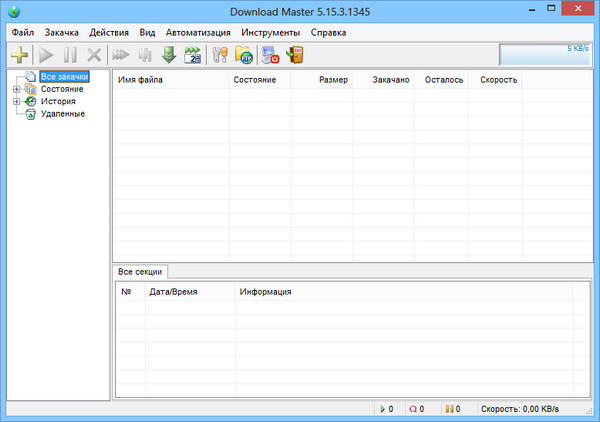Screen dimensions: 600x422
Task: Switch to the Все секции tab
Action: [x=140, y=271]
